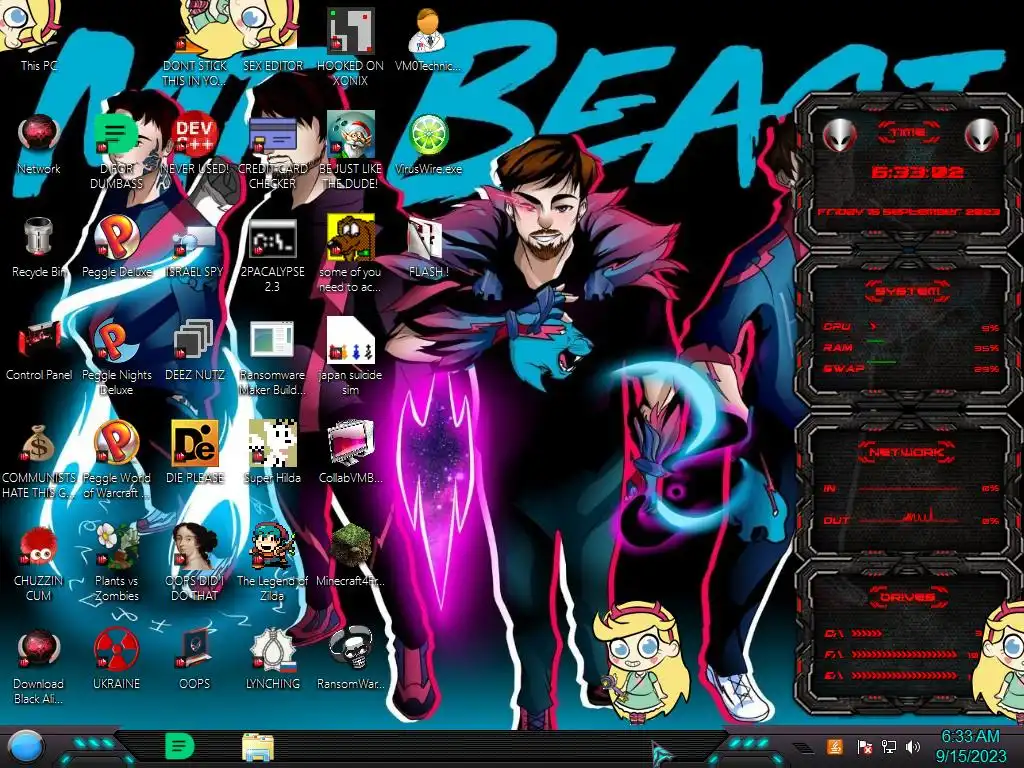Select the Plants vs Zombies shortcut
This screenshot has width=1024, height=768.
tap(116, 563)
